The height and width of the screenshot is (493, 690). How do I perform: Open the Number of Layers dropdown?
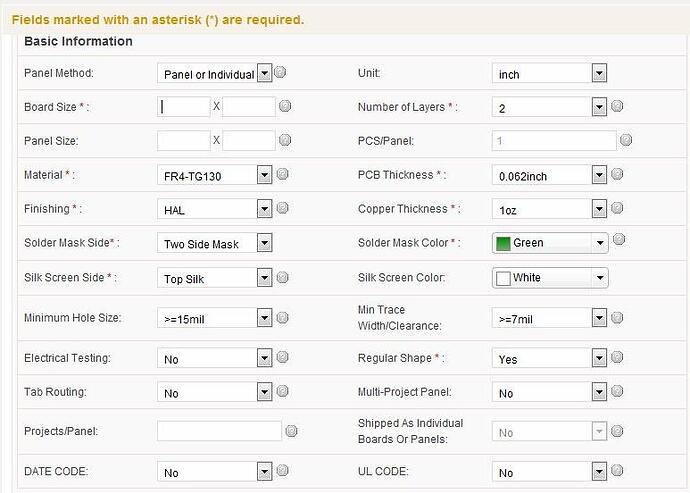point(550,107)
